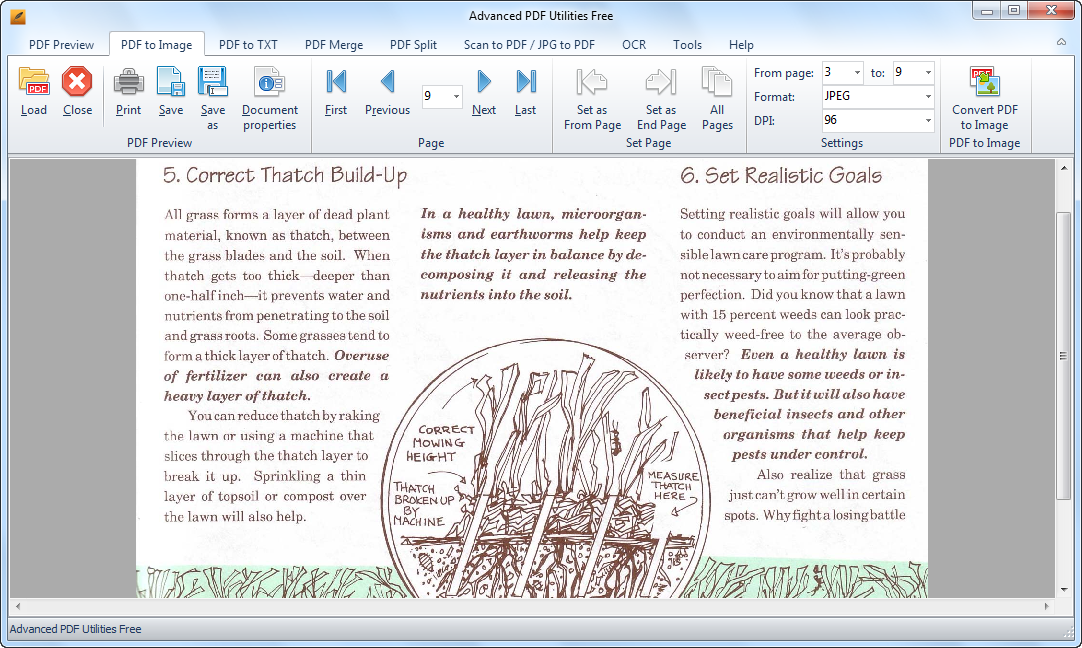Click the scroll up arrow
This screenshot has width=1082, height=648.
1063,168
